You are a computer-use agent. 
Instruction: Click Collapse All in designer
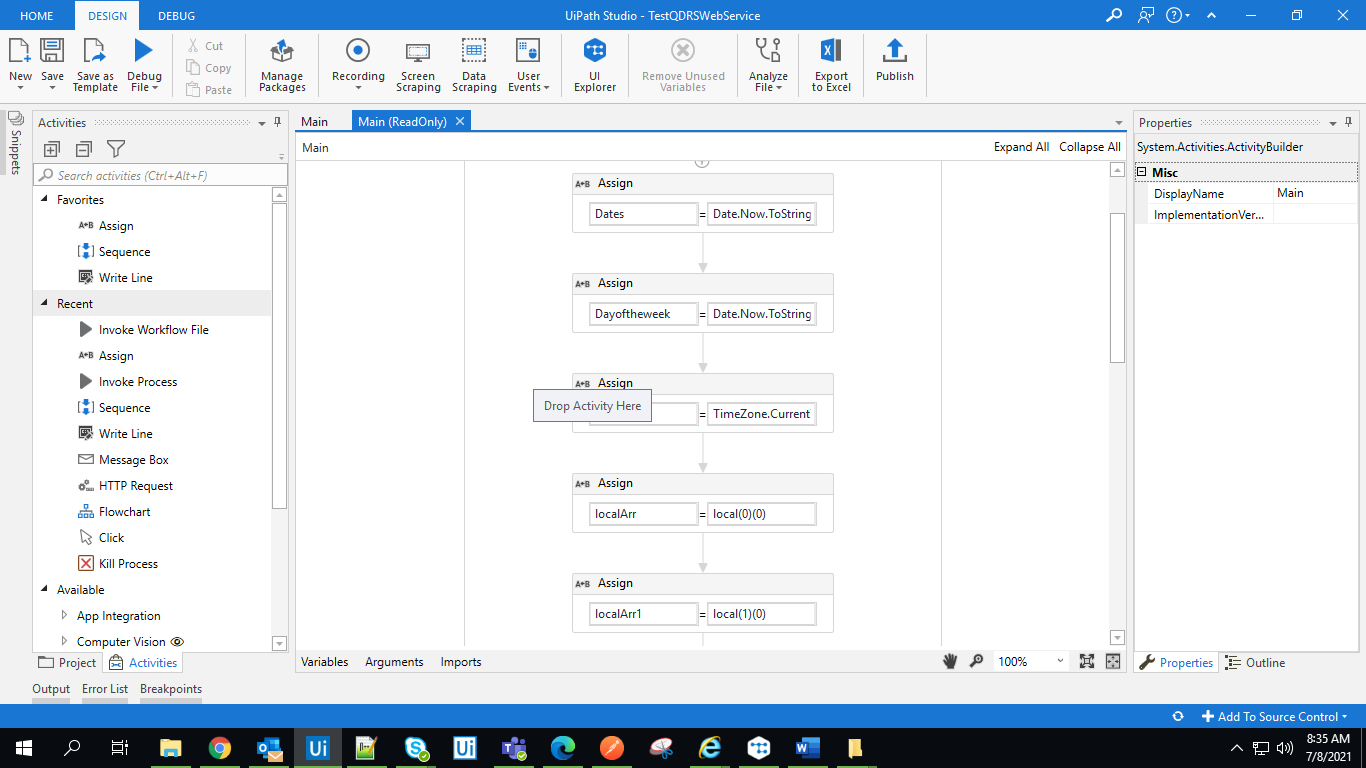coord(1090,147)
